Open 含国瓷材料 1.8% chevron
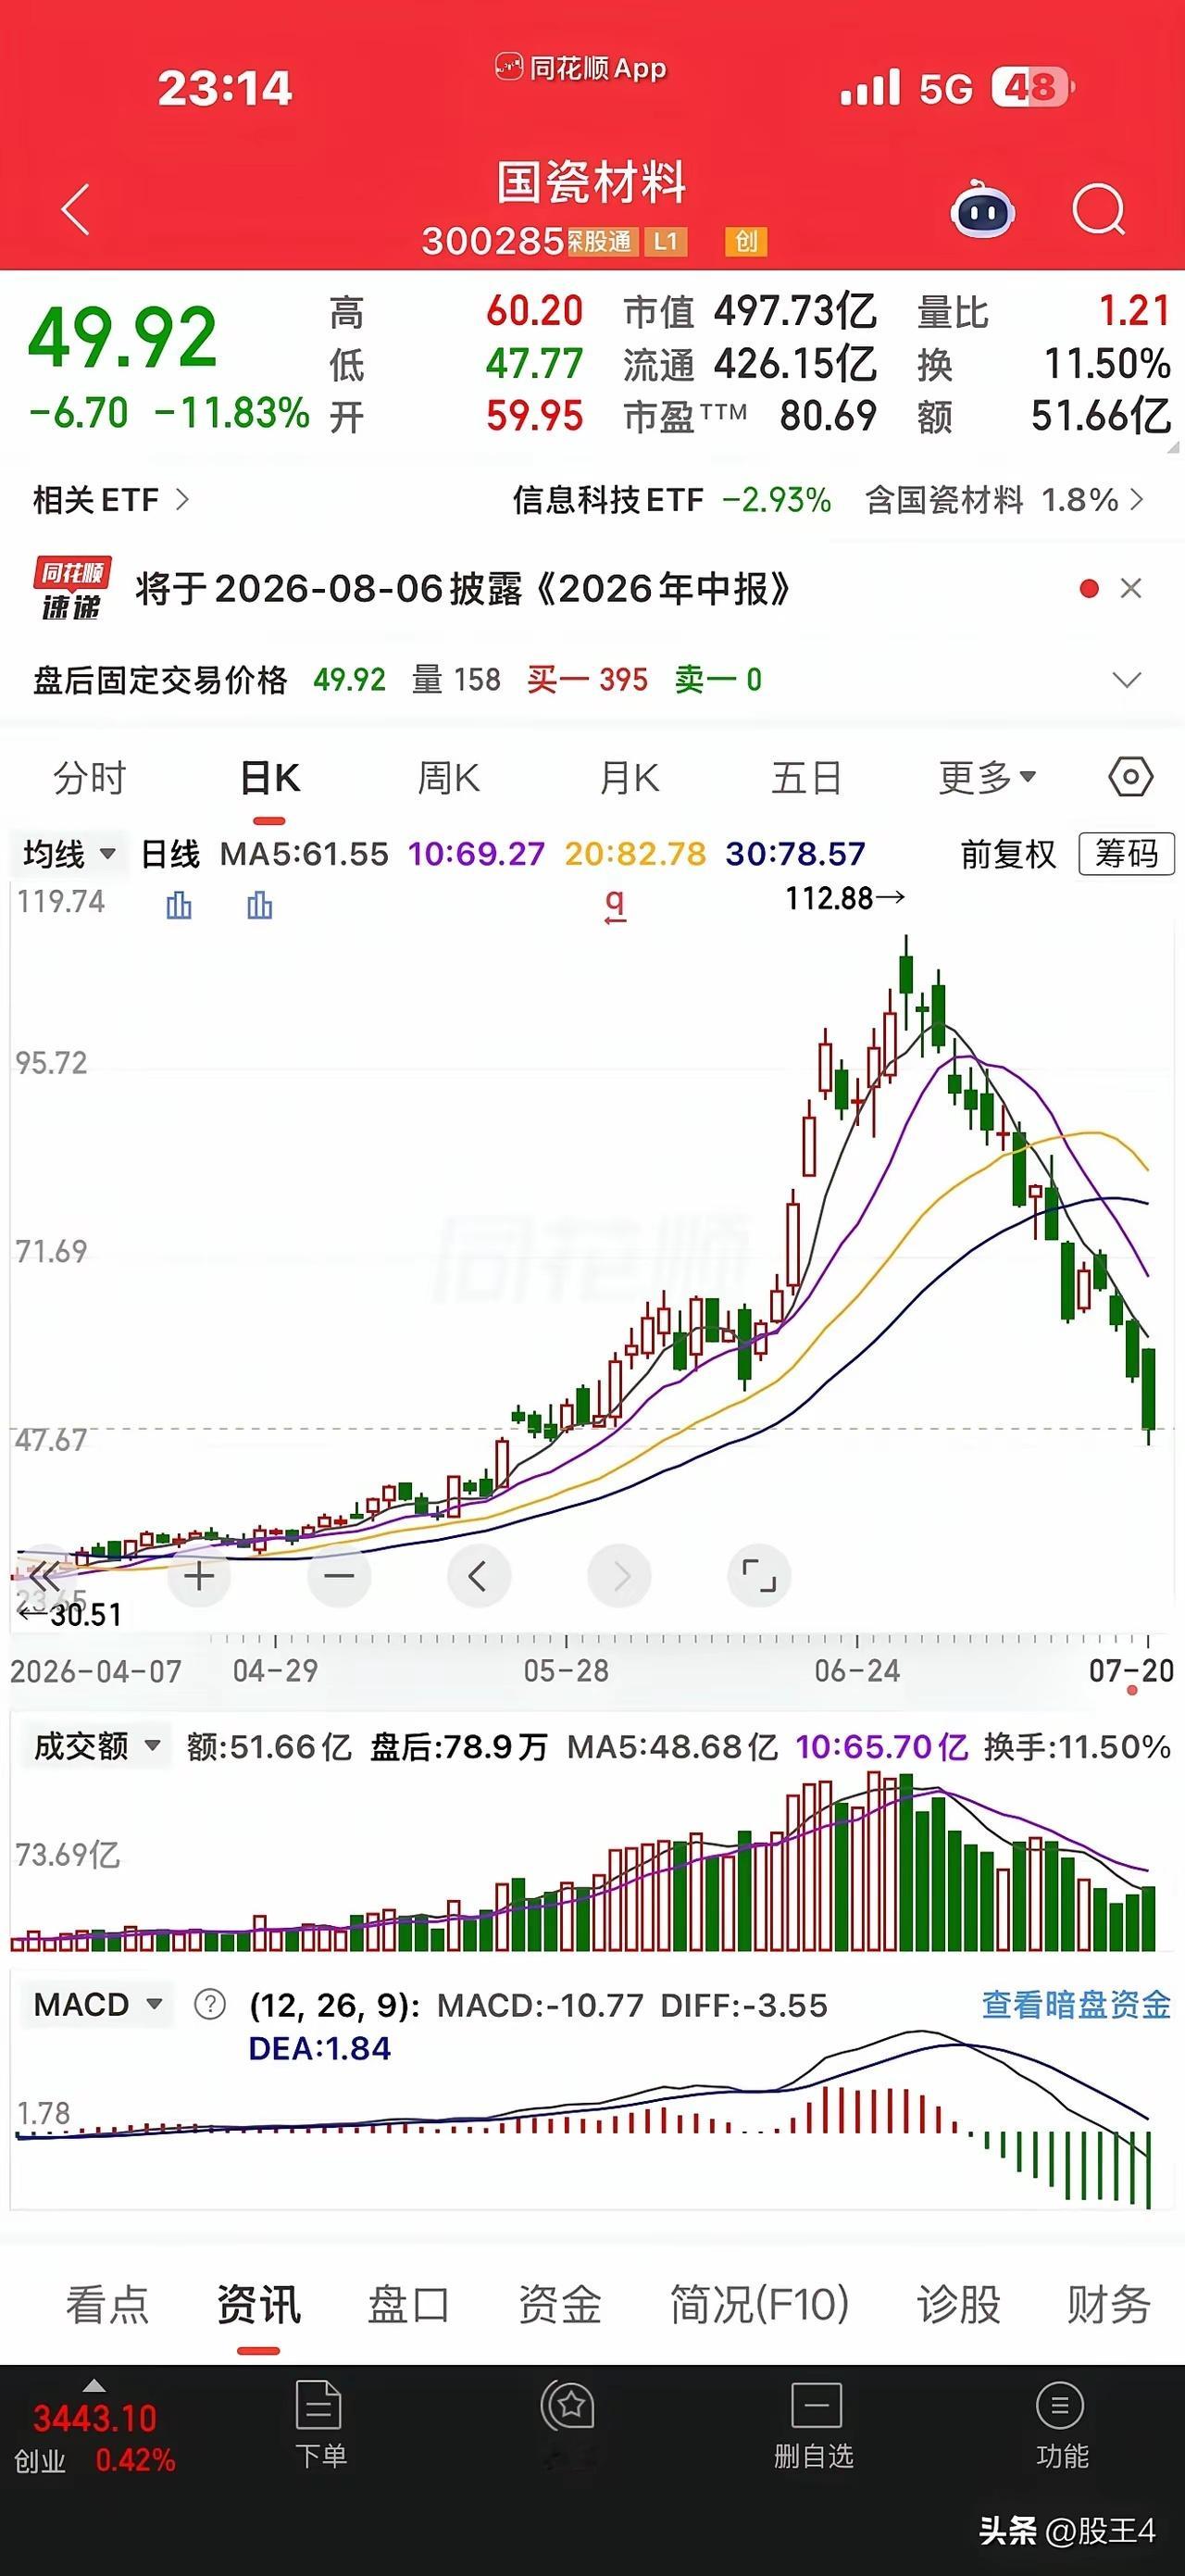 1137,499
